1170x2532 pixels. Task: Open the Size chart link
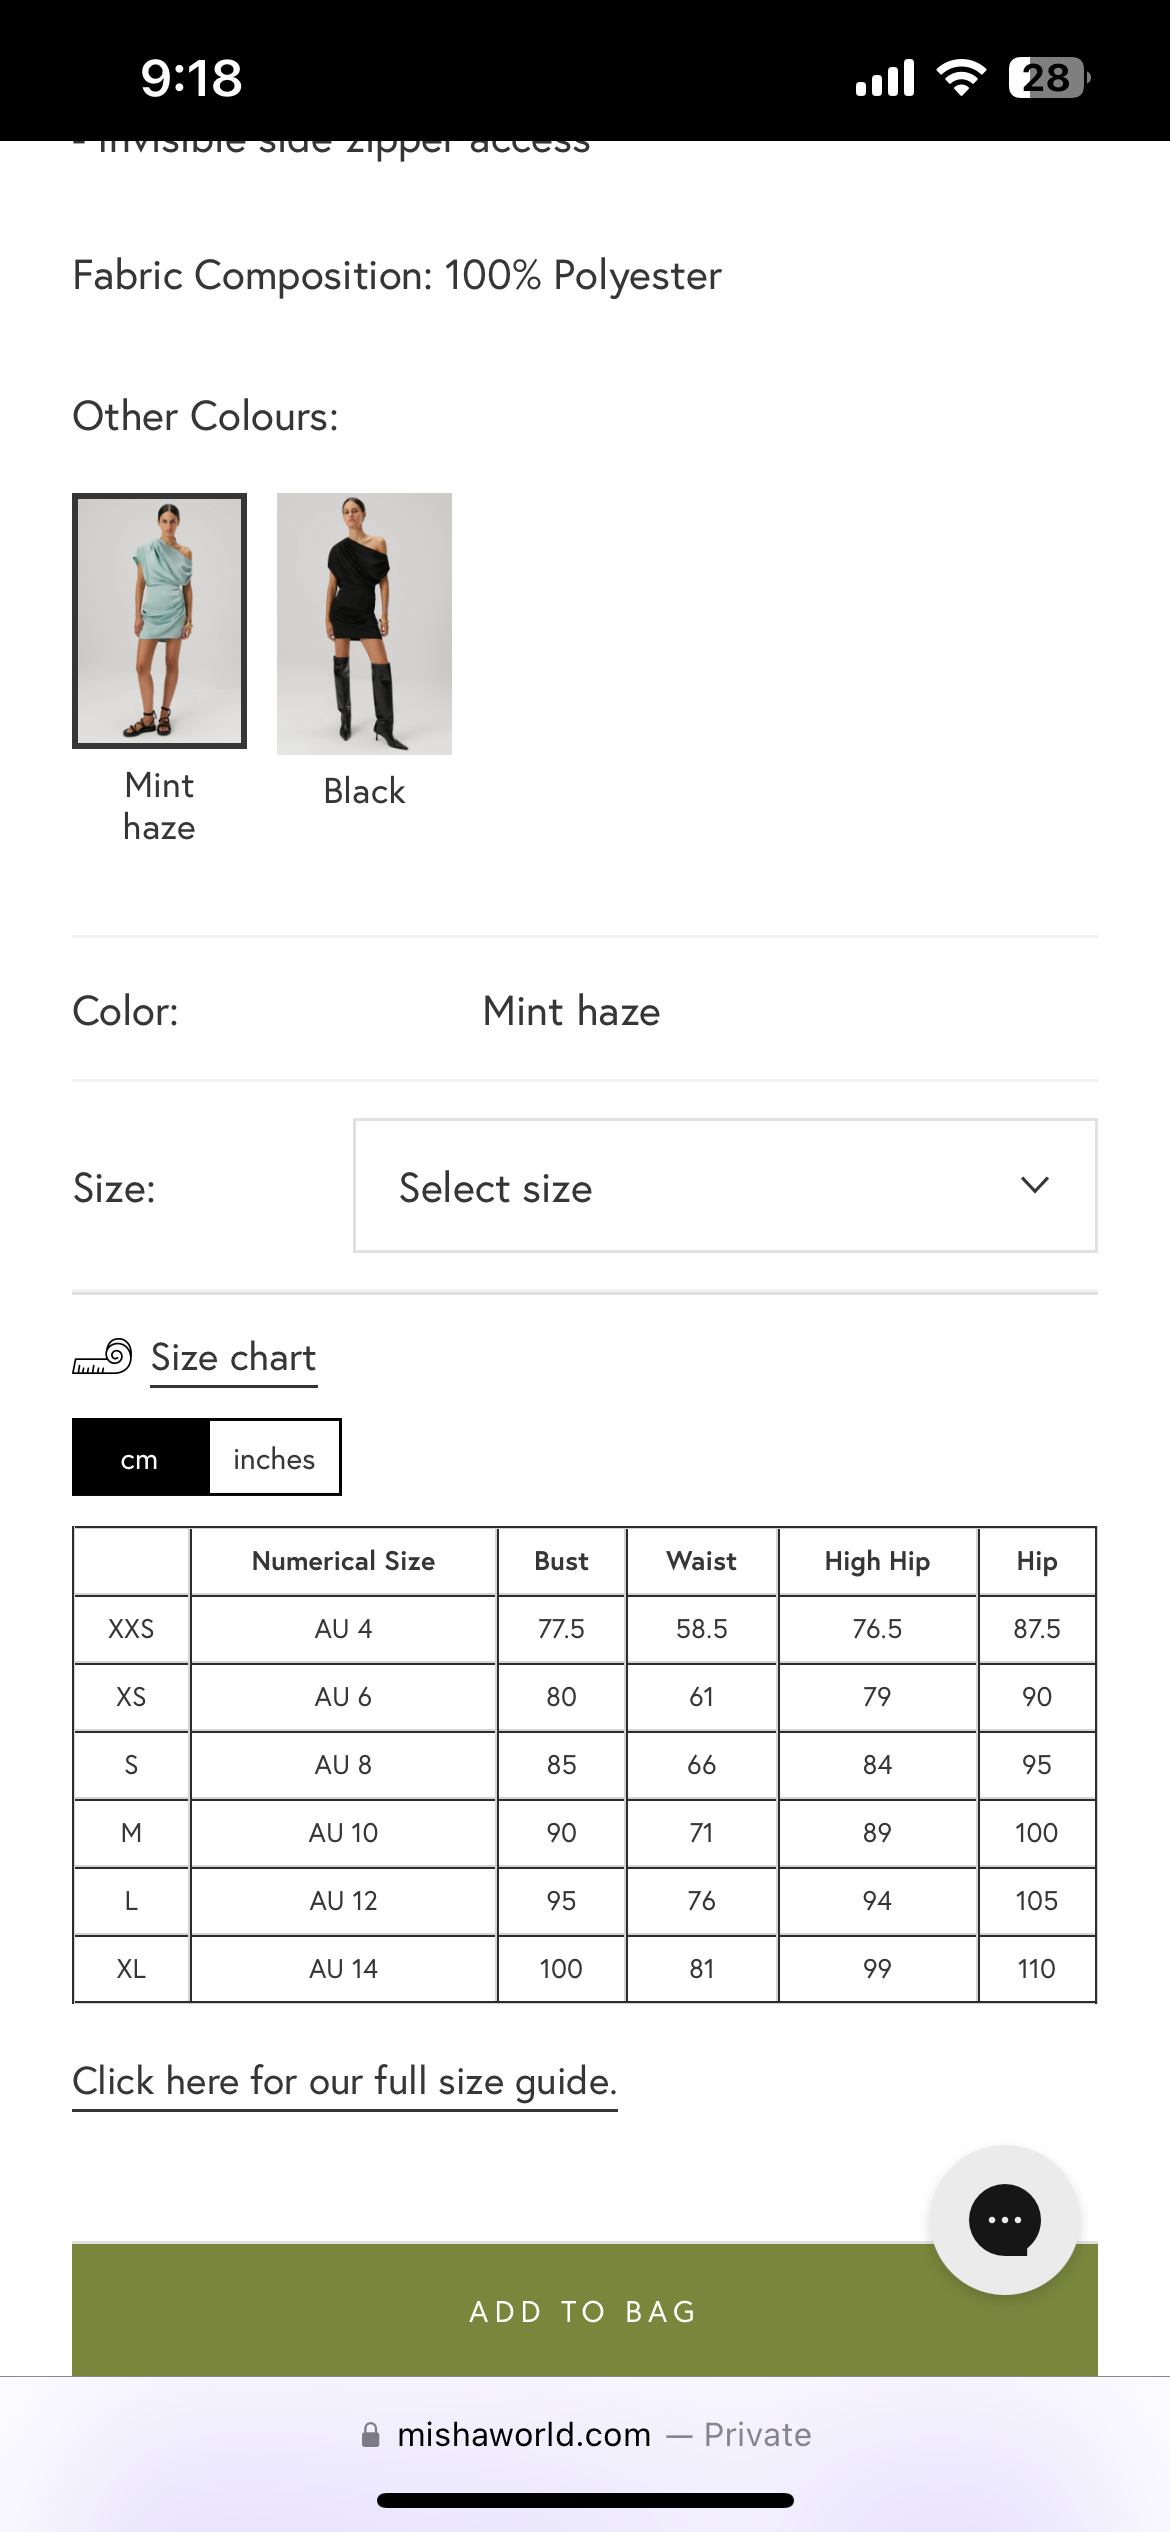click(233, 1358)
